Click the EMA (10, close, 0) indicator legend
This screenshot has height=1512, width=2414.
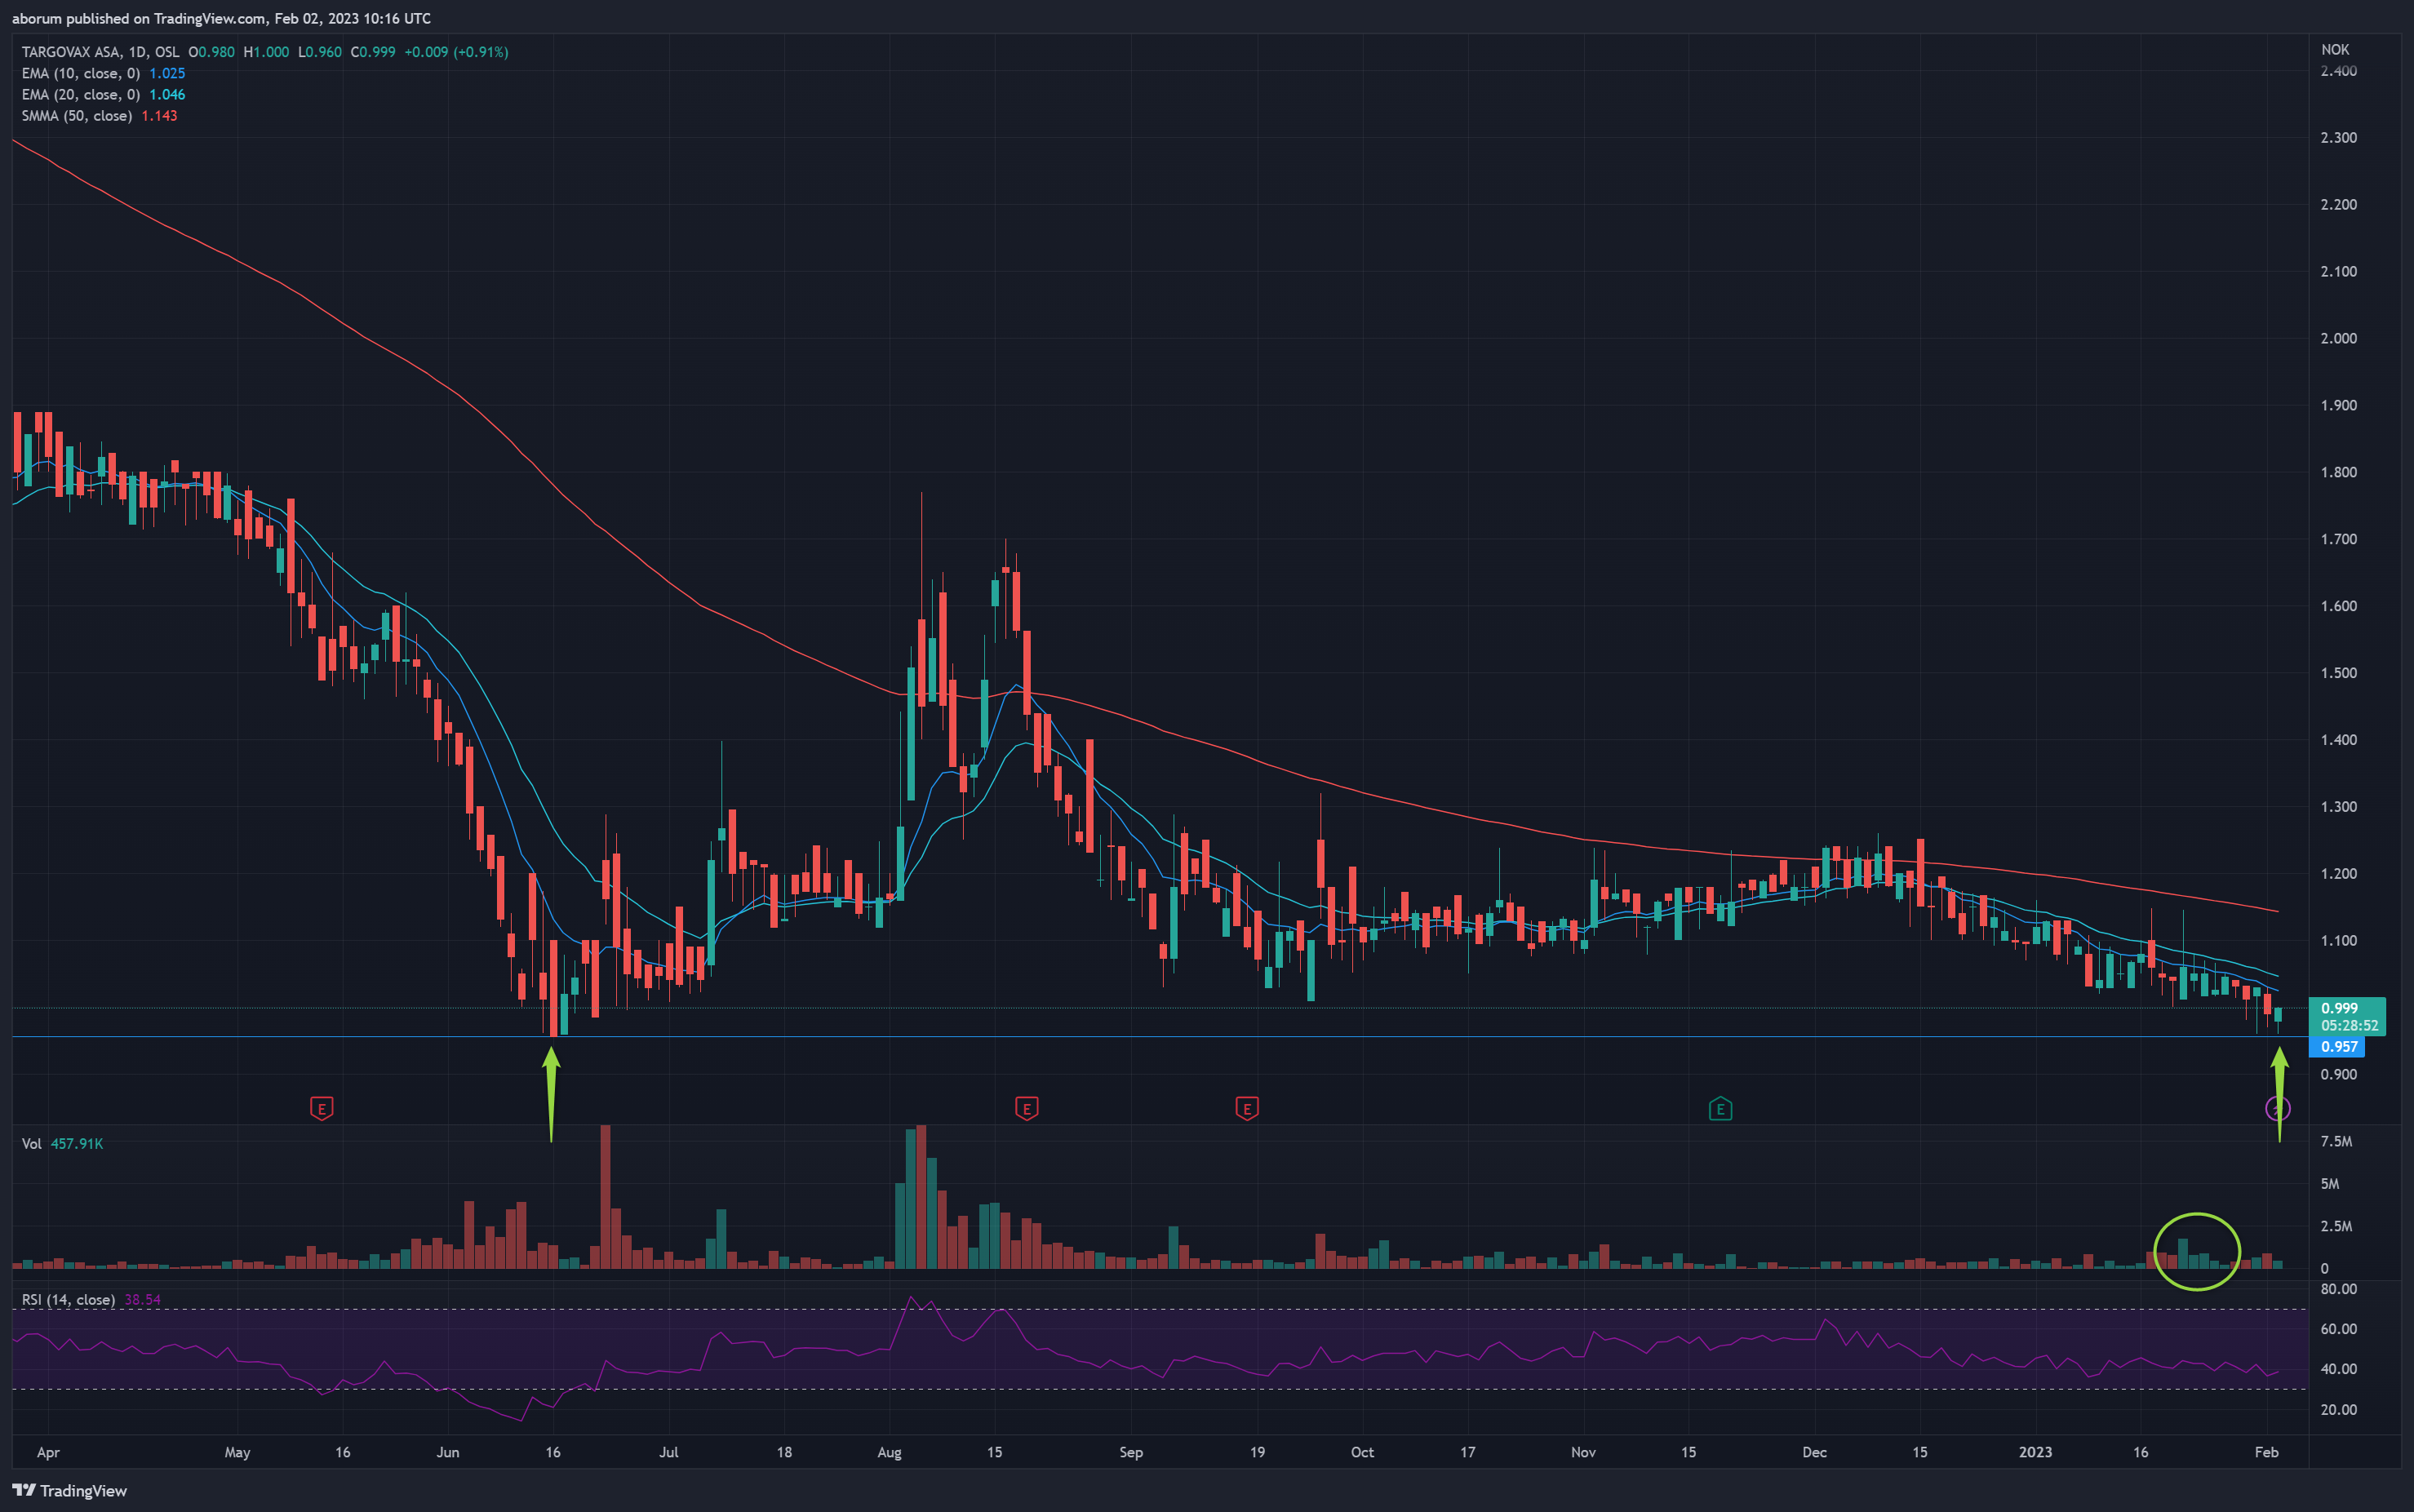tap(81, 73)
